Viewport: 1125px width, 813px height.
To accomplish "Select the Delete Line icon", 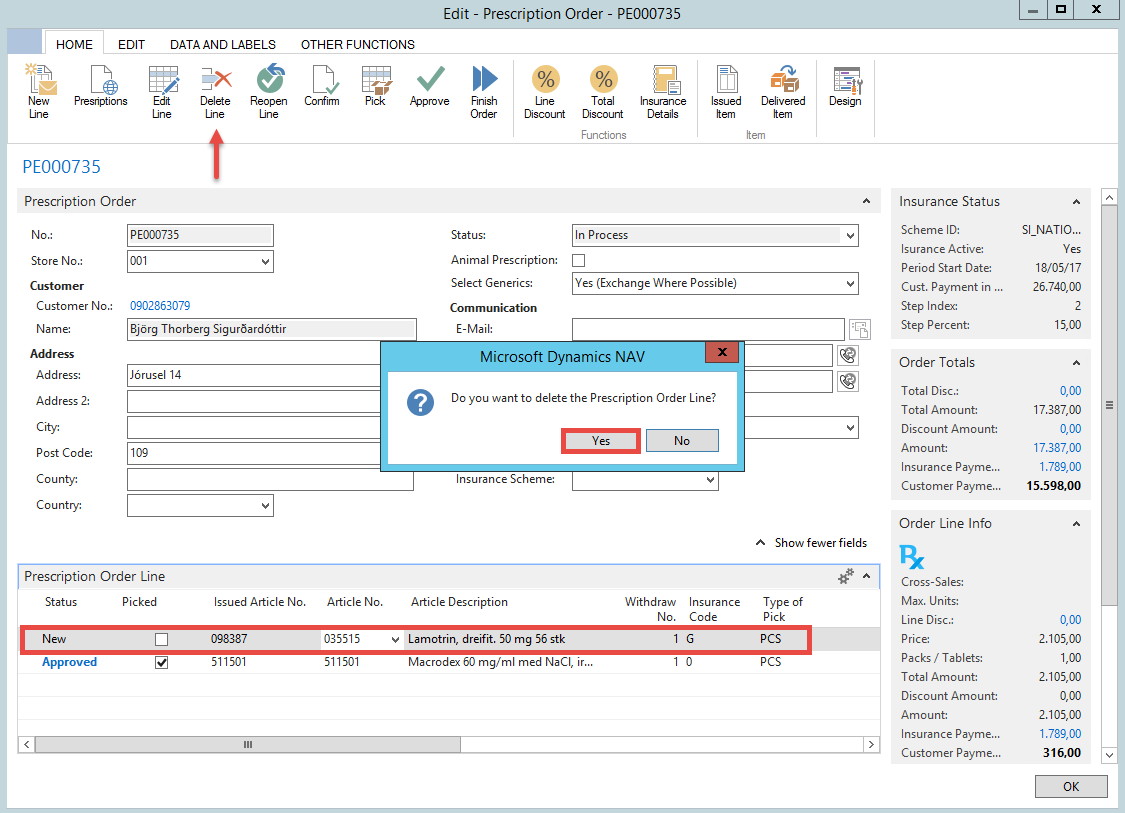I will pyautogui.click(x=215, y=91).
